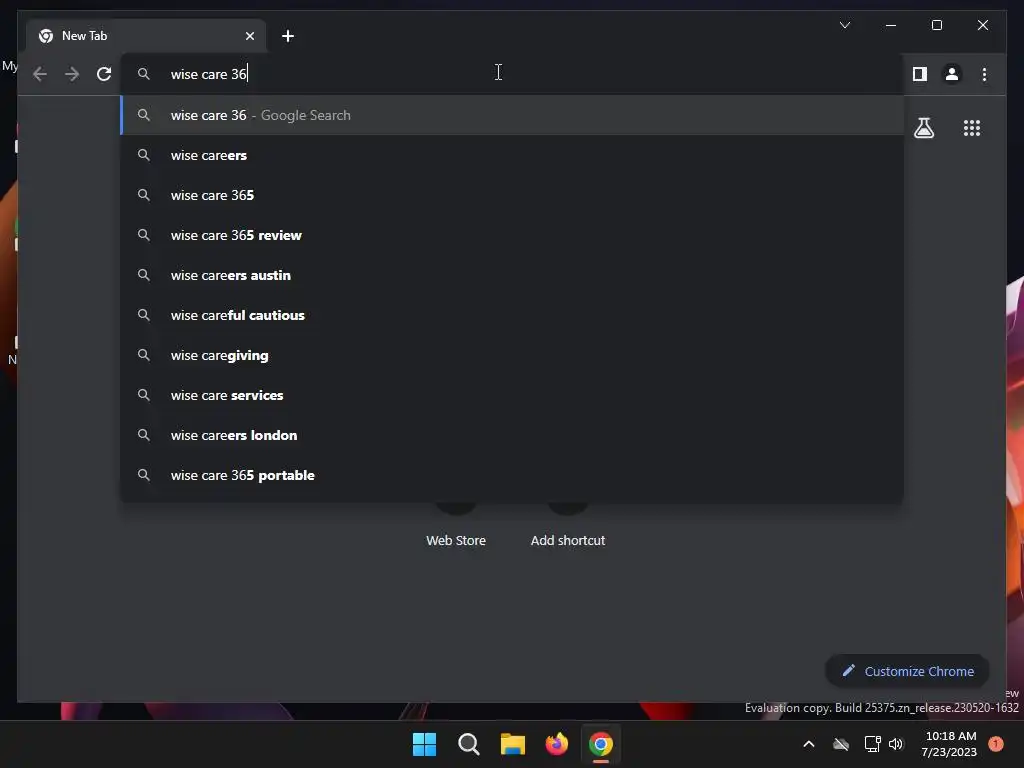Open a new tab with plus button

(287, 36)
